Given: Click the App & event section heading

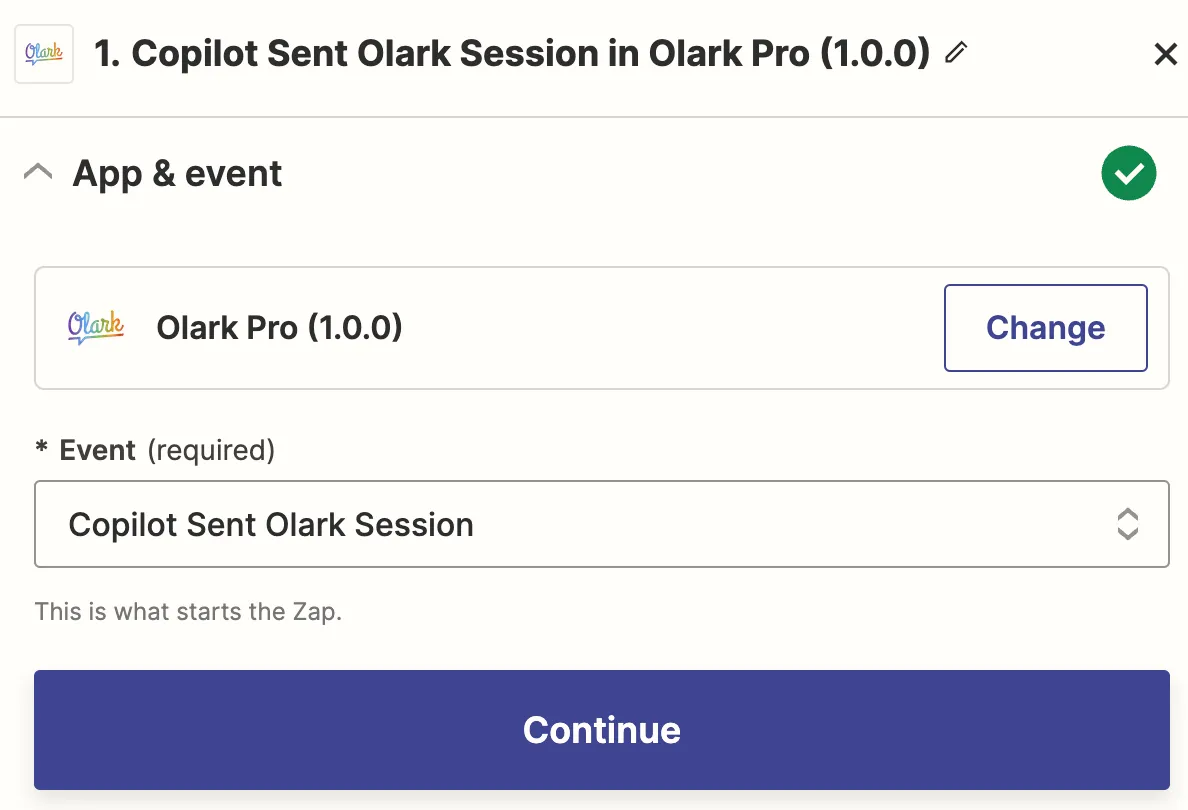Looking at the screenshot, I should [177, 174].
